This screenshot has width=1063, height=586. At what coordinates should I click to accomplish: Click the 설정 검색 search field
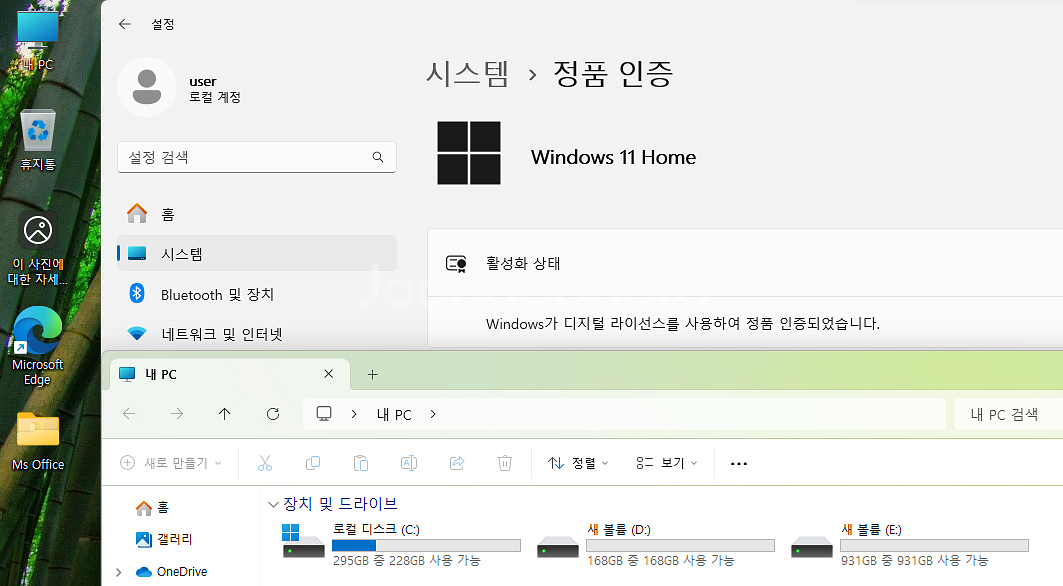point(256,157)
